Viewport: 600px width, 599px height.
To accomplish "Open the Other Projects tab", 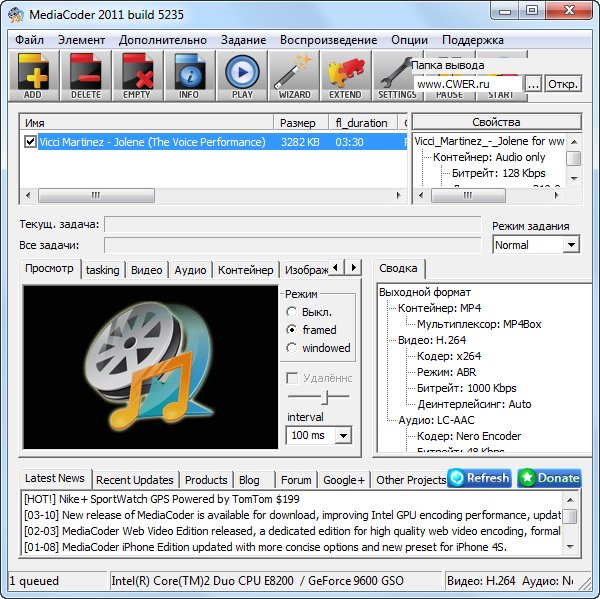I will pyautogui.click(x=411, y=480).
